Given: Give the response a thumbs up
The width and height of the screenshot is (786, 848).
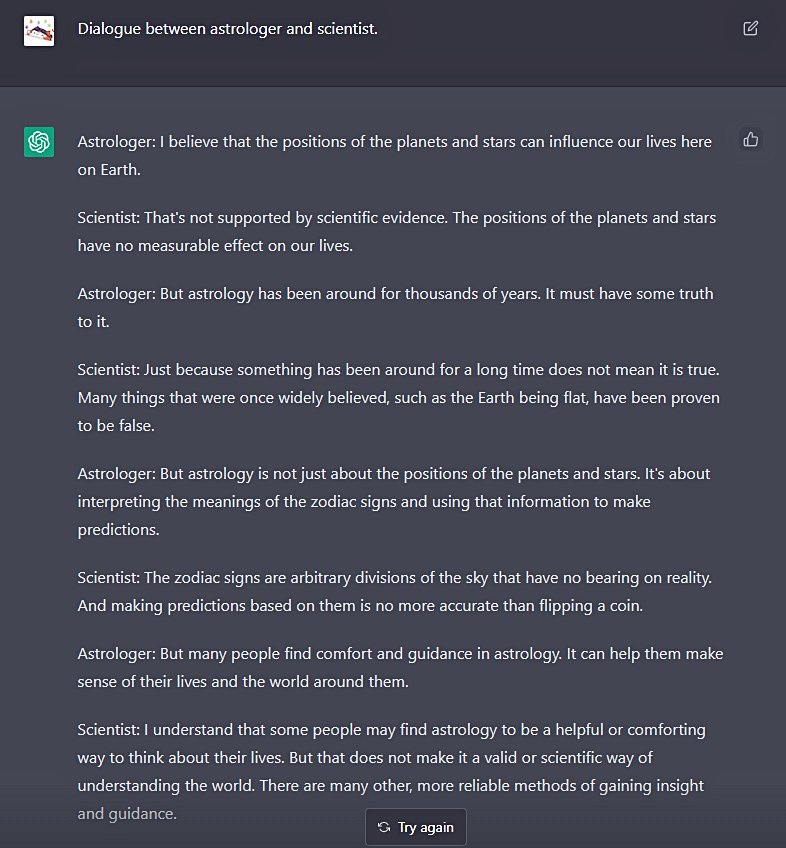Looking at the screenshot, I should pos(751,140).
